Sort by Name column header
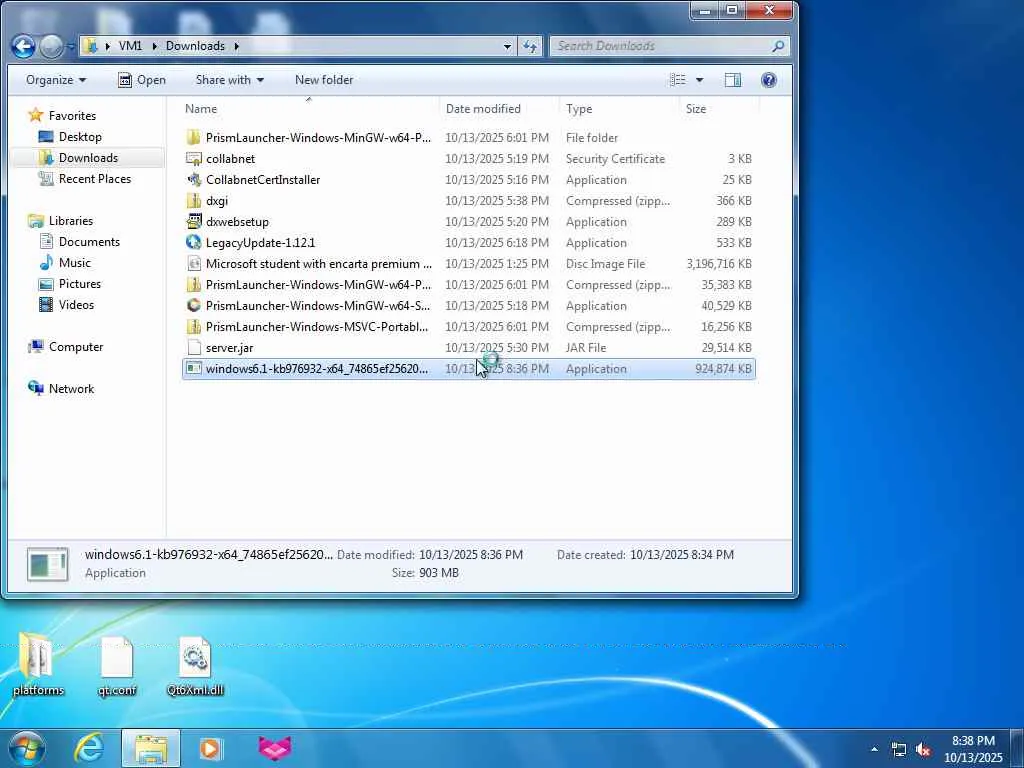The height and width of the screenshot is (768, 1024). tap(310, 109)
